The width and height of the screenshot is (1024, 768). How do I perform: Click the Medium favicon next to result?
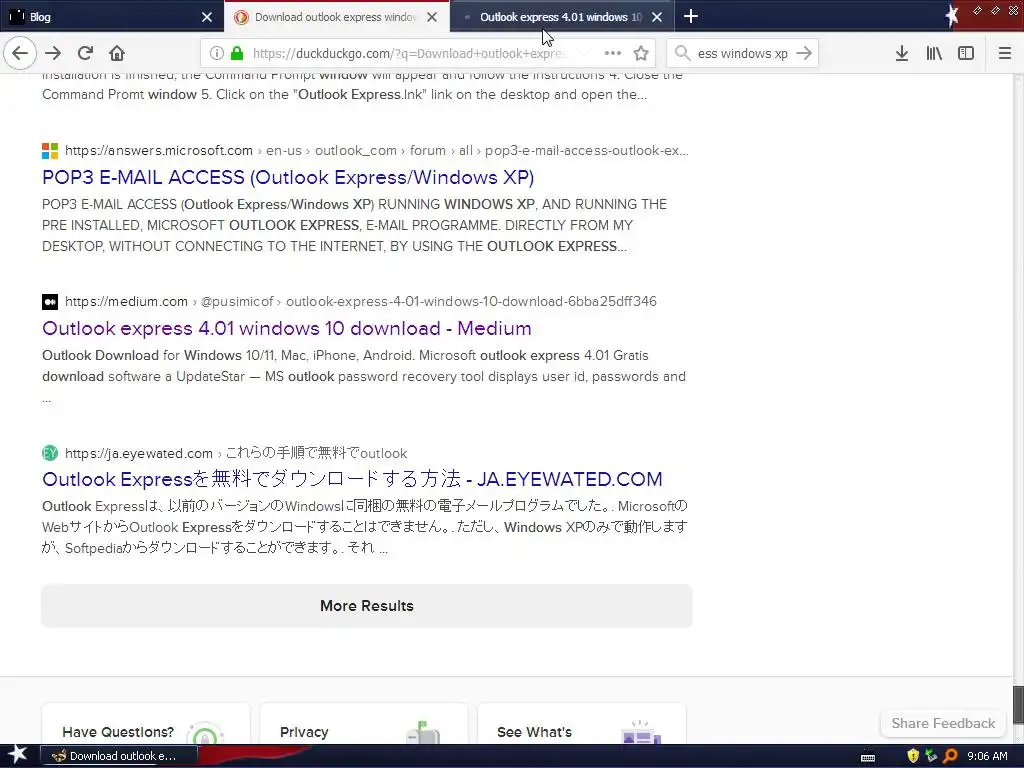(50, 302)
